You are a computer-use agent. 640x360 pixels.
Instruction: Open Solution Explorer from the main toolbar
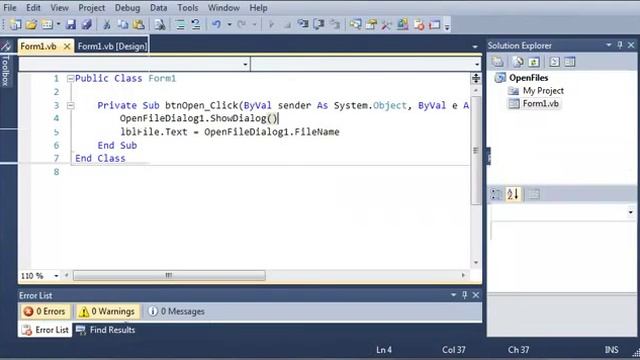(356, 24)
